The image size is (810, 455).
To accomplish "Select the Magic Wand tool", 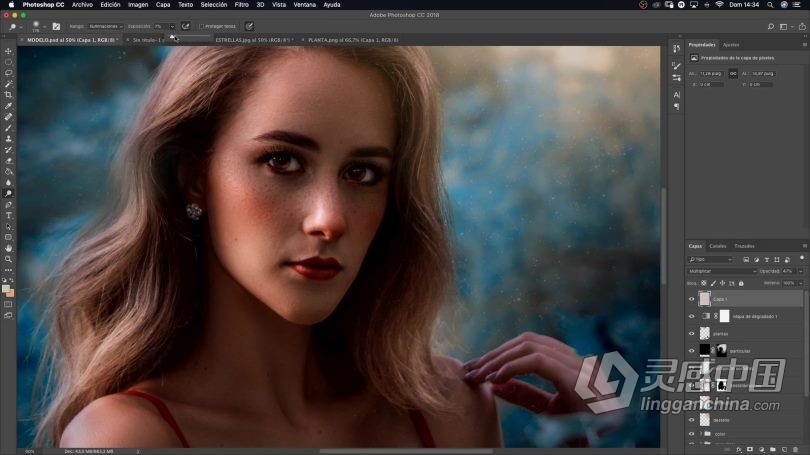I will (8, 84).
